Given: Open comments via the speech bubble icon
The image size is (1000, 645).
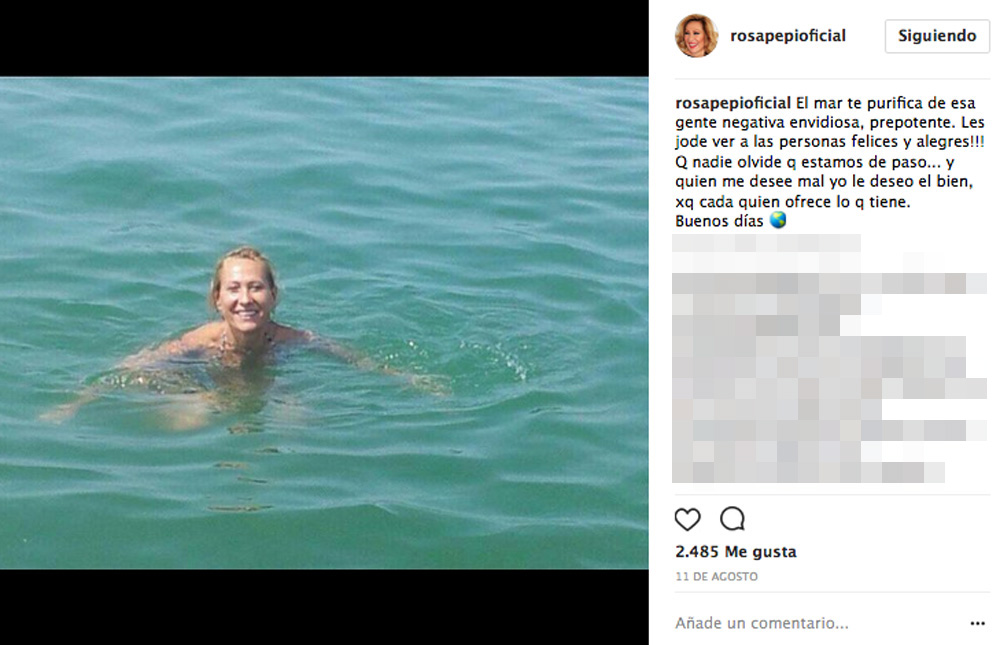Looking at the screenshot, I should point(733,519).
